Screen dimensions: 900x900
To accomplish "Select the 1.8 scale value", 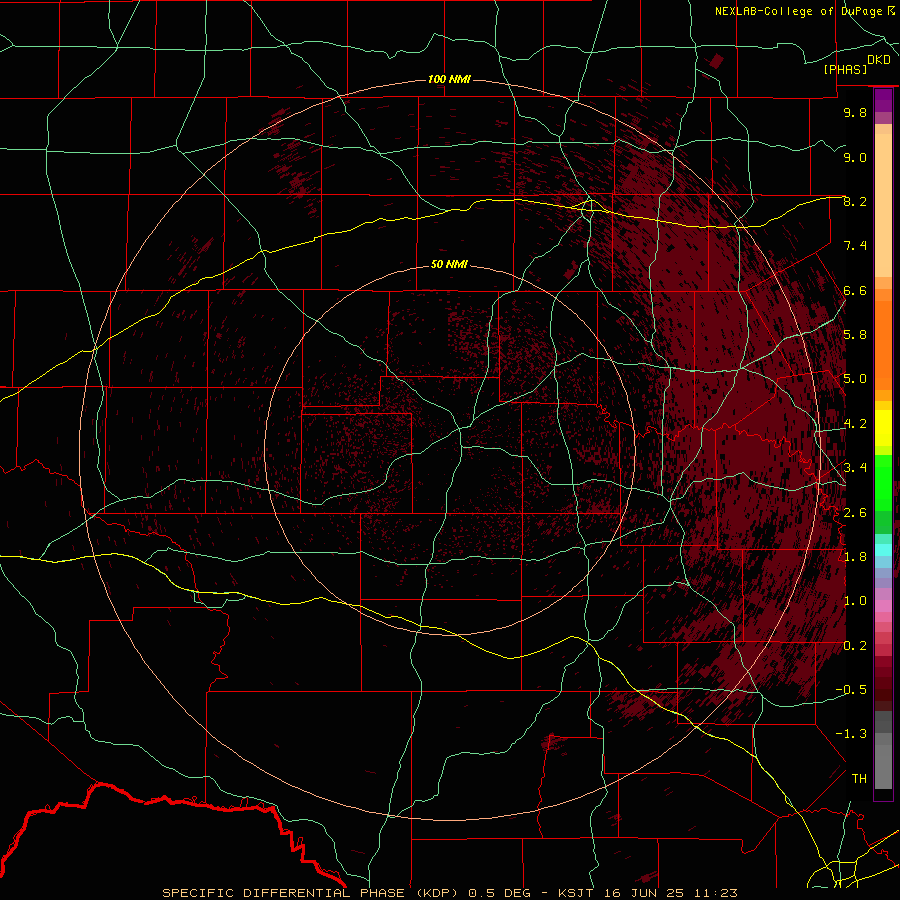I will (855, 557).
